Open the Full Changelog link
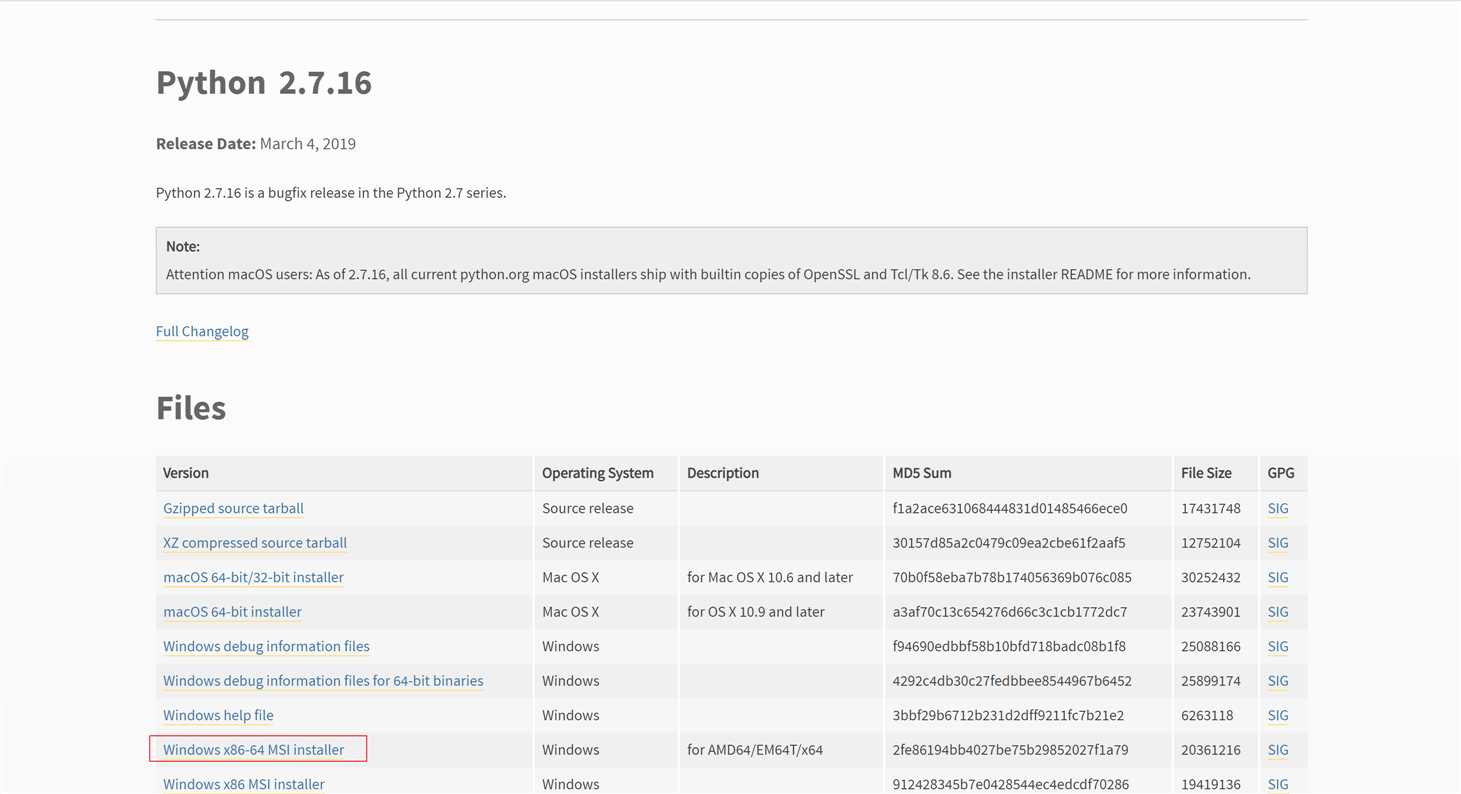 pos(202,331)
